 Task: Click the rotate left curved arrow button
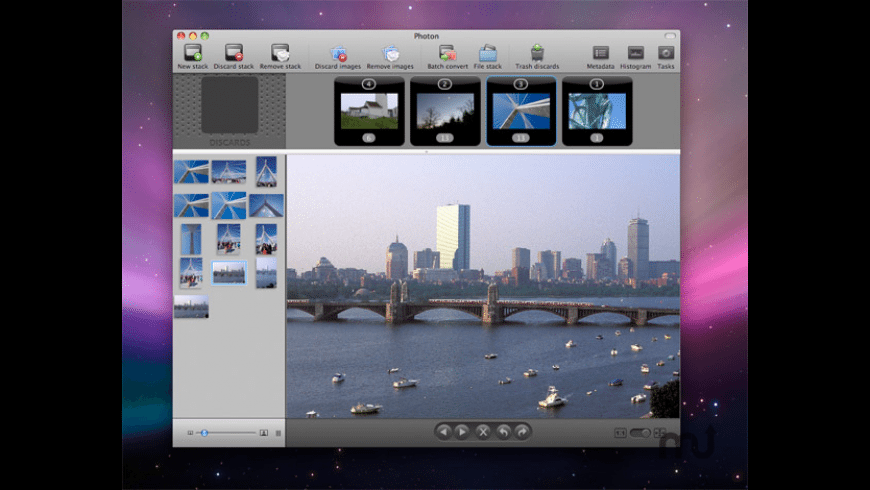tap(503, 432)
